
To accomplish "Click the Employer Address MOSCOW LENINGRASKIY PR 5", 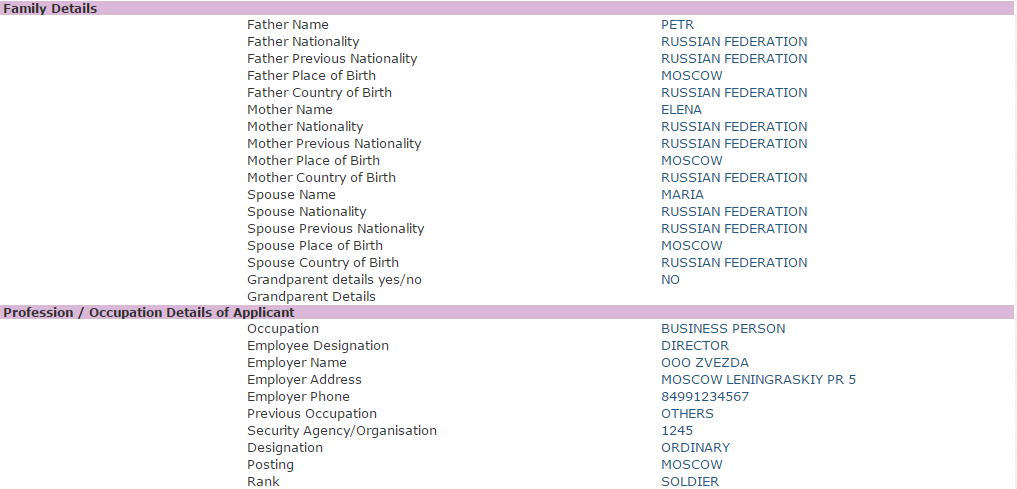I will pyautogui.click(x=758, y=379).
